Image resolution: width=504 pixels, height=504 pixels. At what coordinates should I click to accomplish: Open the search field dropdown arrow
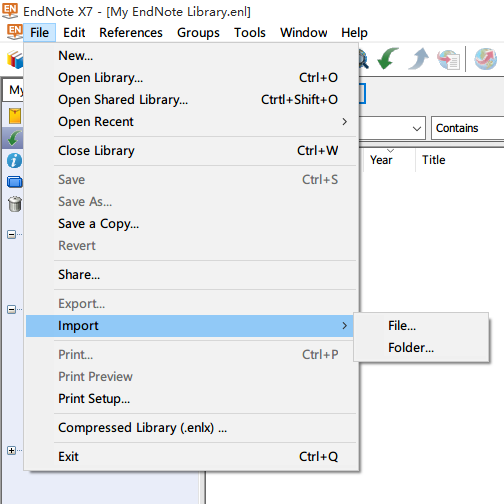(x=416, y=128)
